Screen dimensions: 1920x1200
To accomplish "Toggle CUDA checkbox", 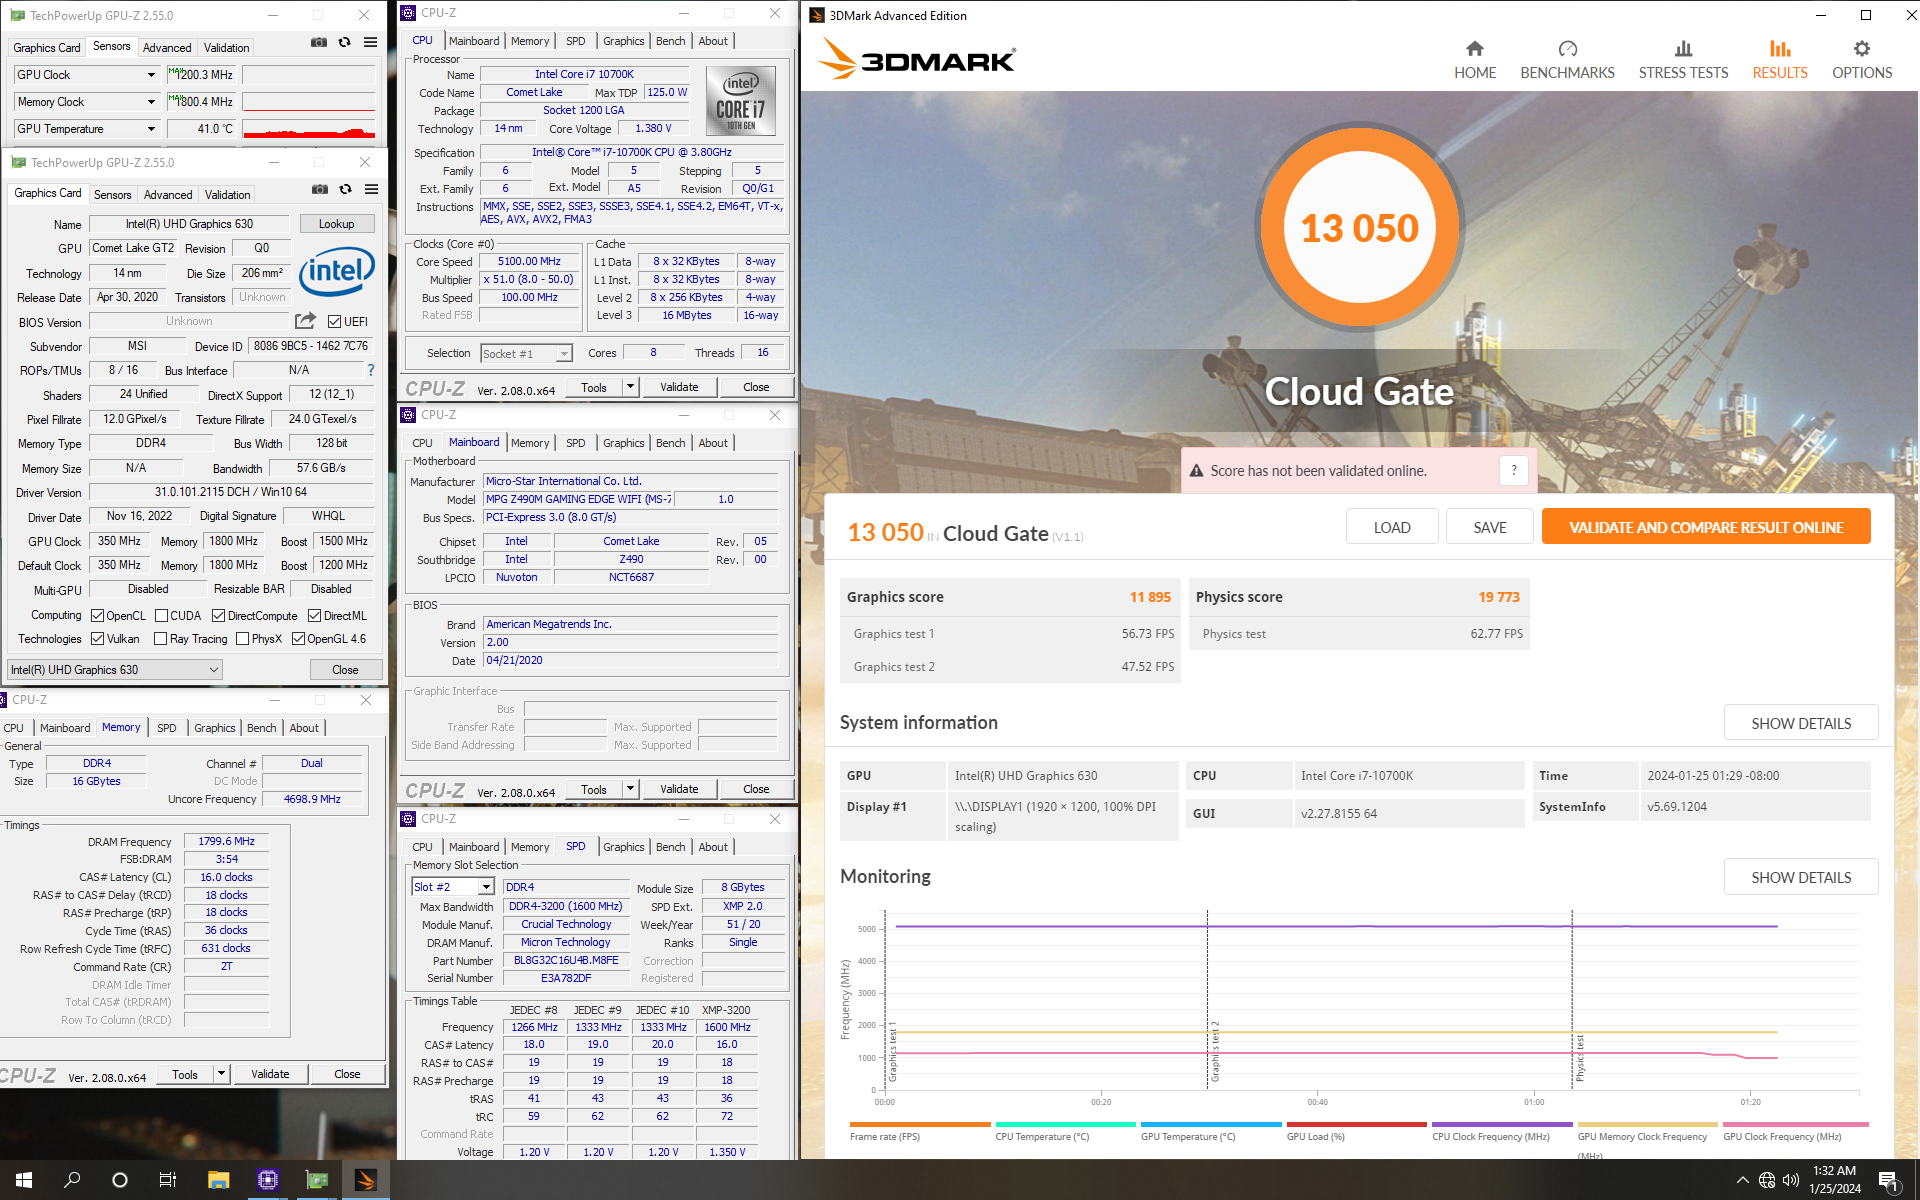I will click(161, 616).
